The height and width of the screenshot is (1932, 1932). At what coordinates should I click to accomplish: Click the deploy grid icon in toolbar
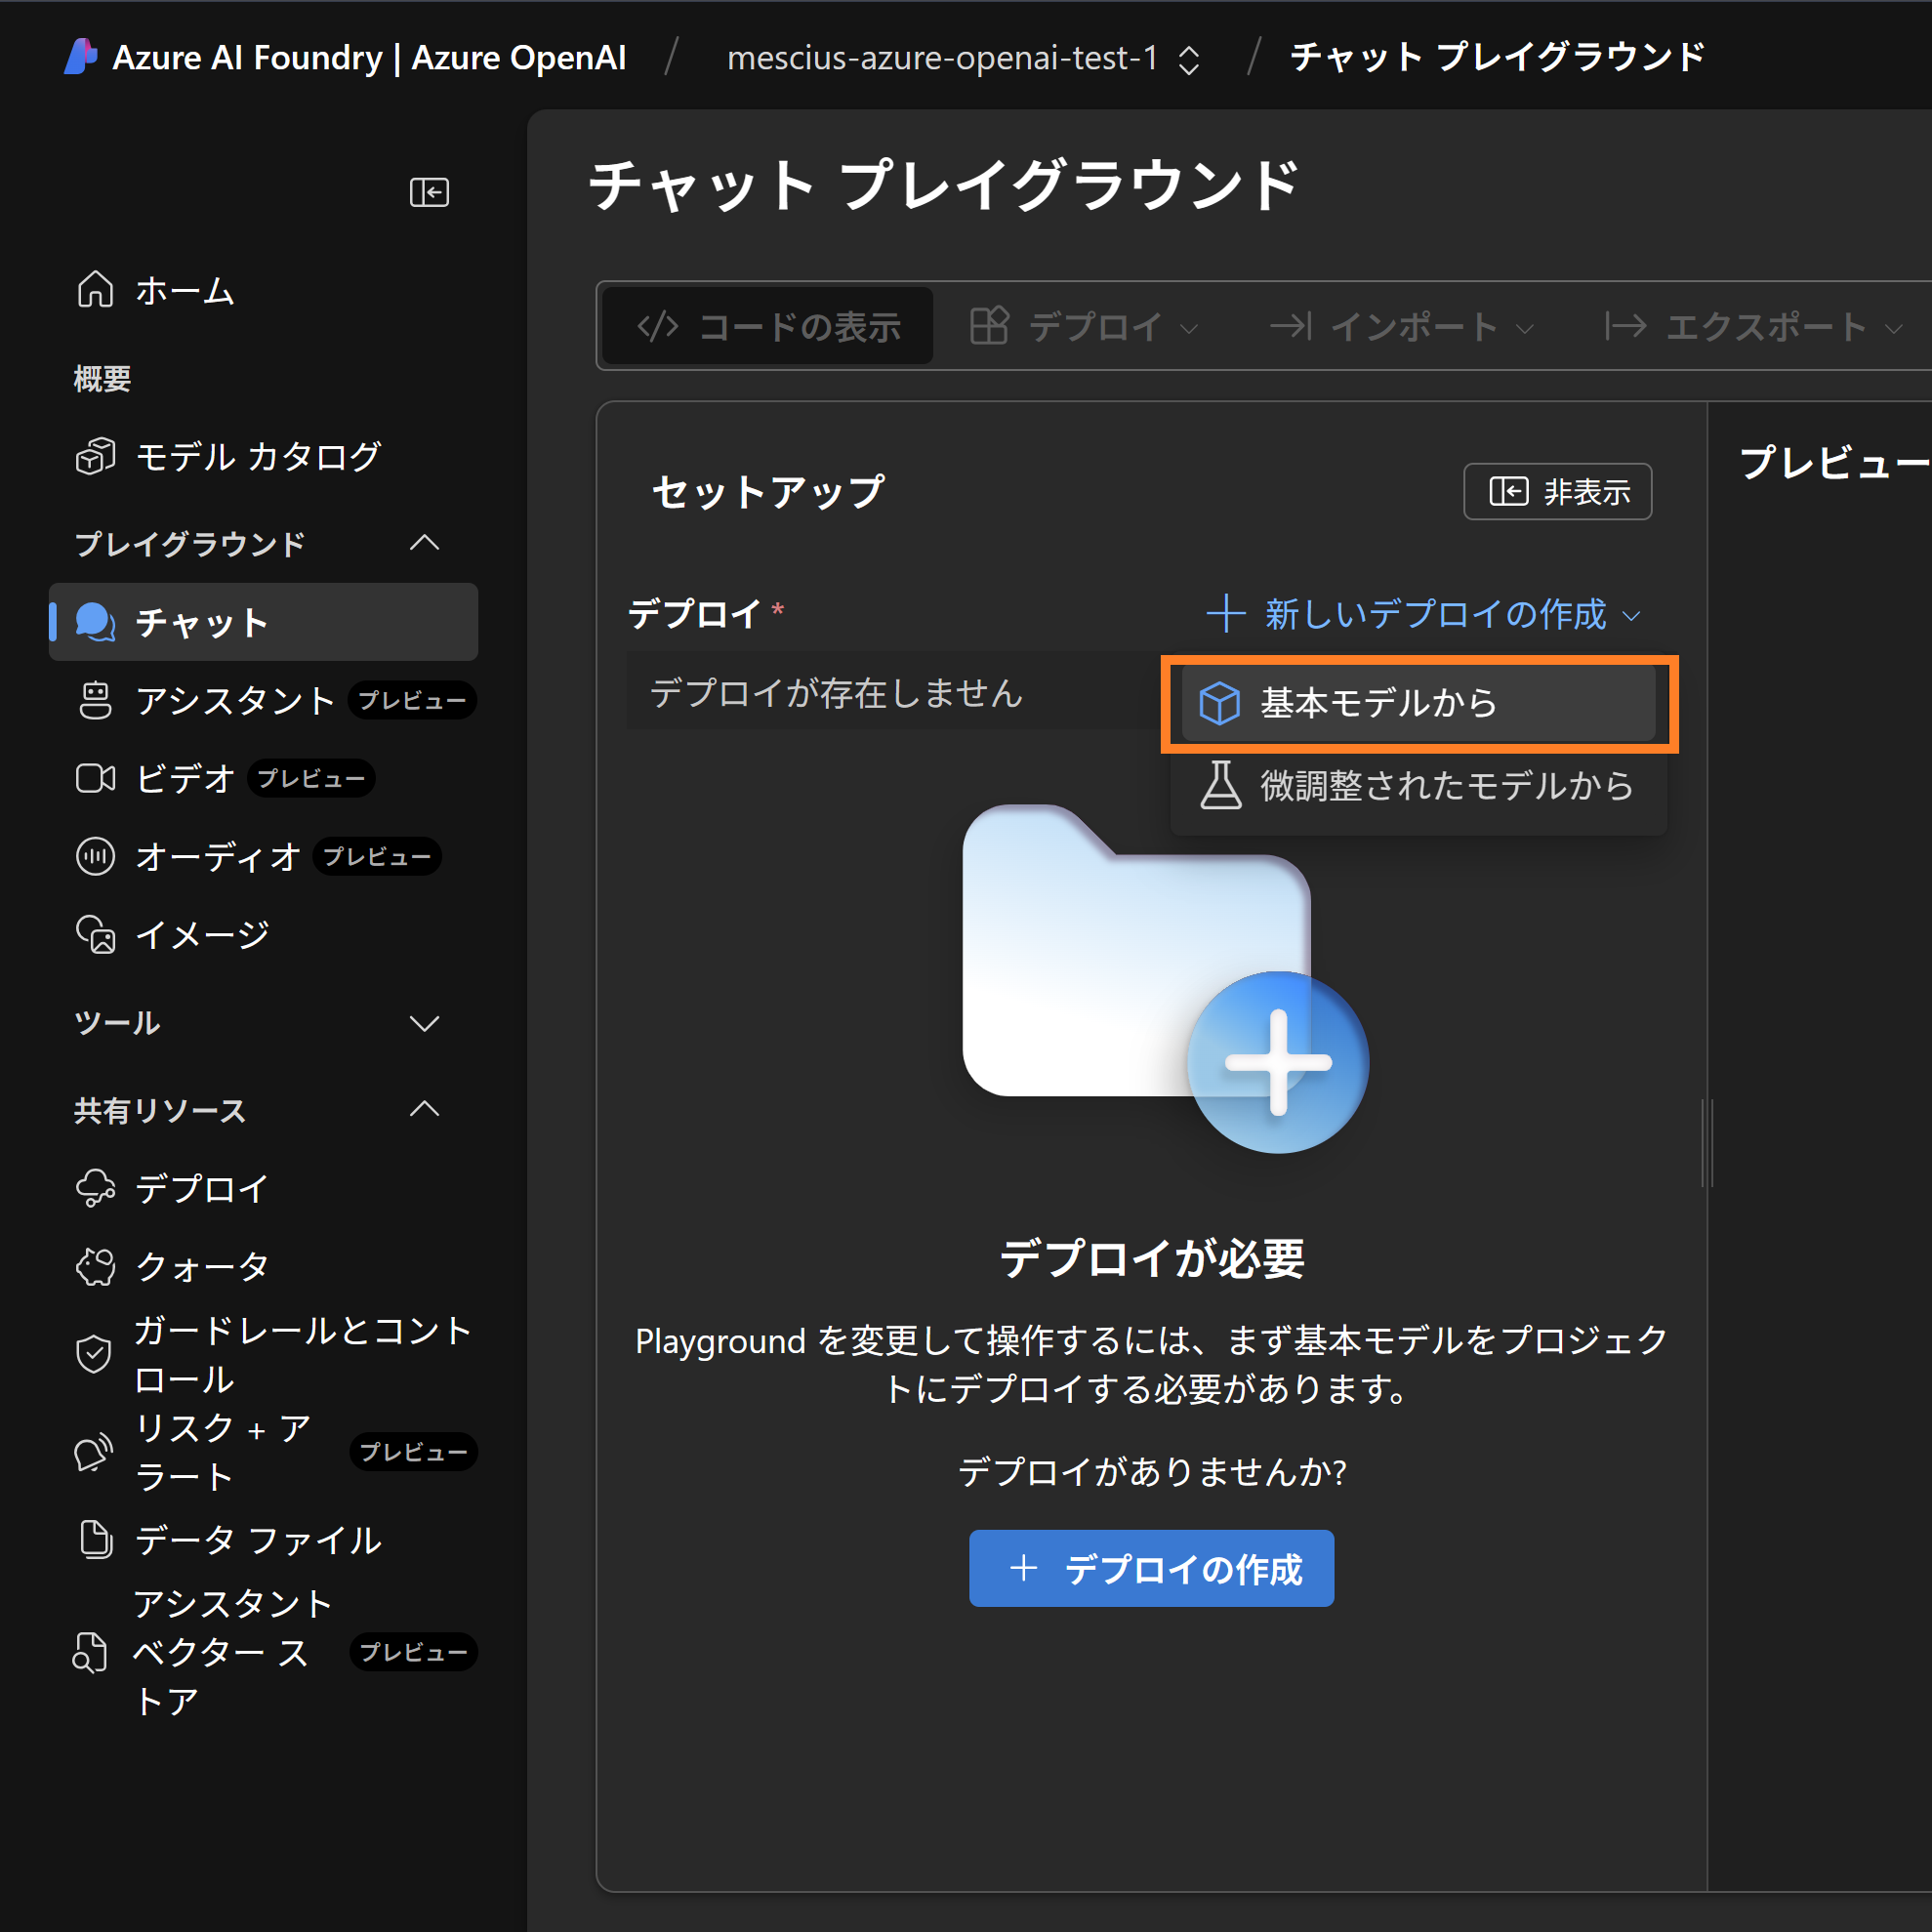click(989, 326)
